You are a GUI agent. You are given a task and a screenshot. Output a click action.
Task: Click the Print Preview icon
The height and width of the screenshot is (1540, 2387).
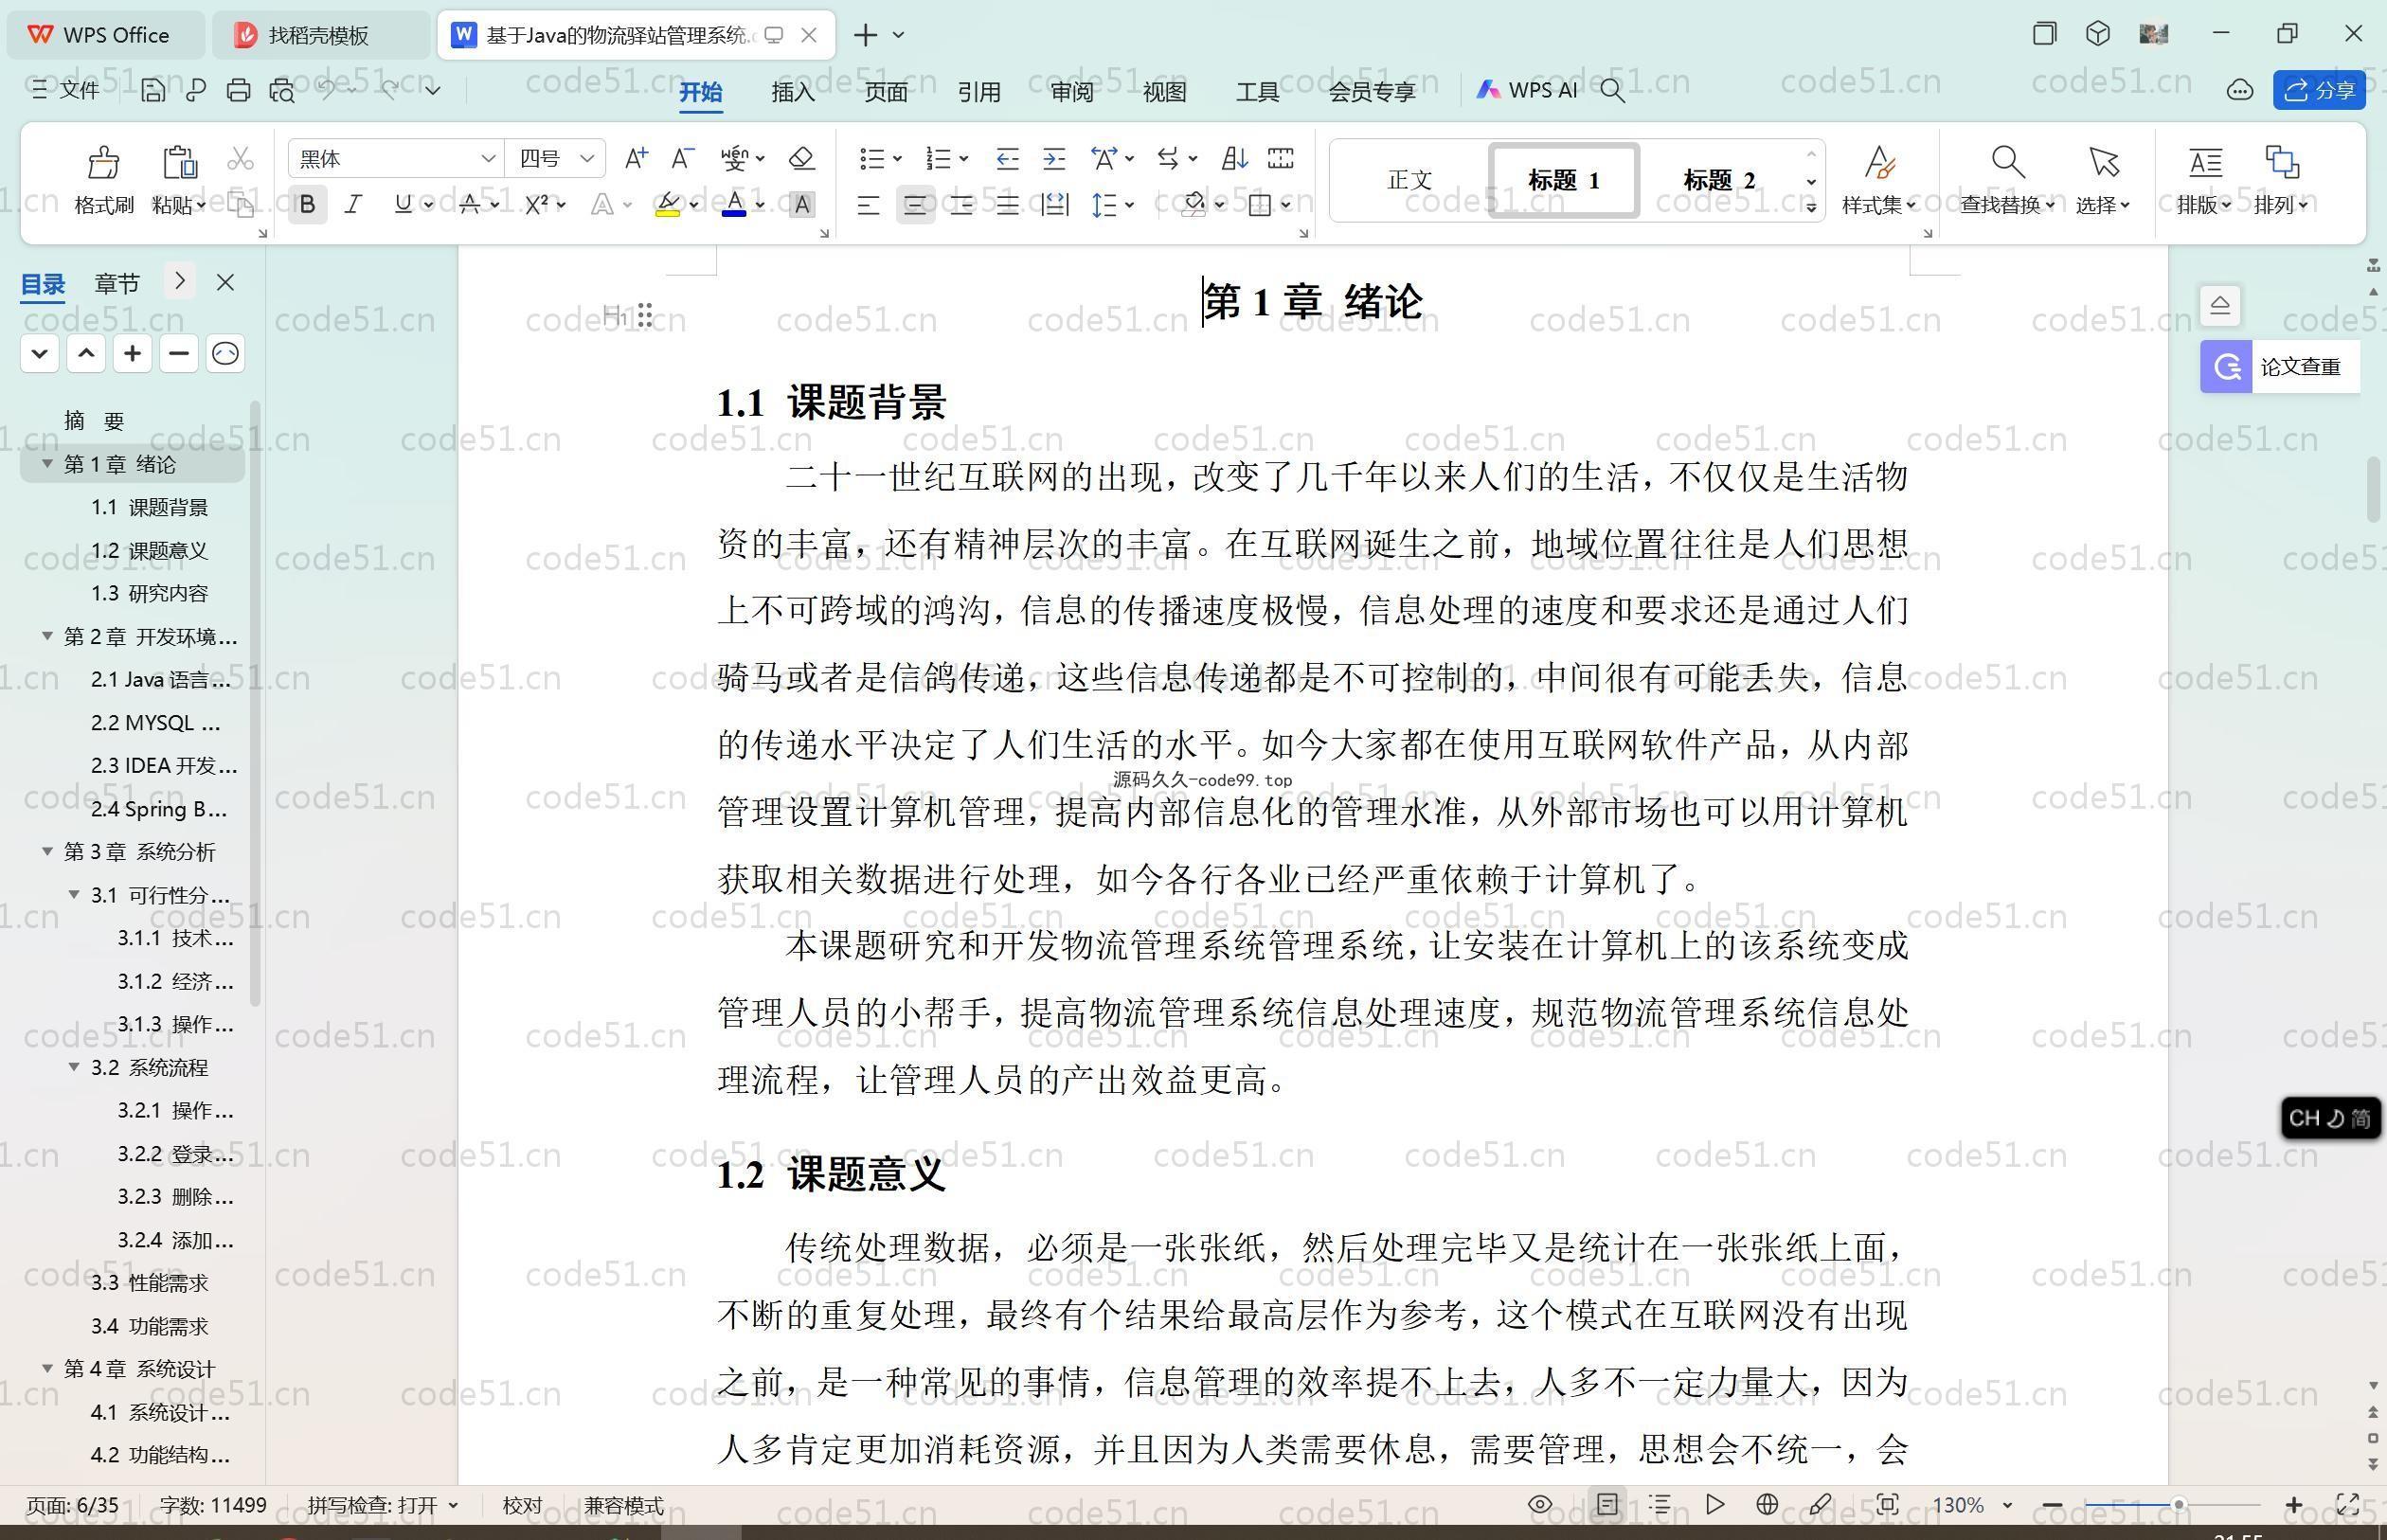pyautogui.click(x=282, y=90)
